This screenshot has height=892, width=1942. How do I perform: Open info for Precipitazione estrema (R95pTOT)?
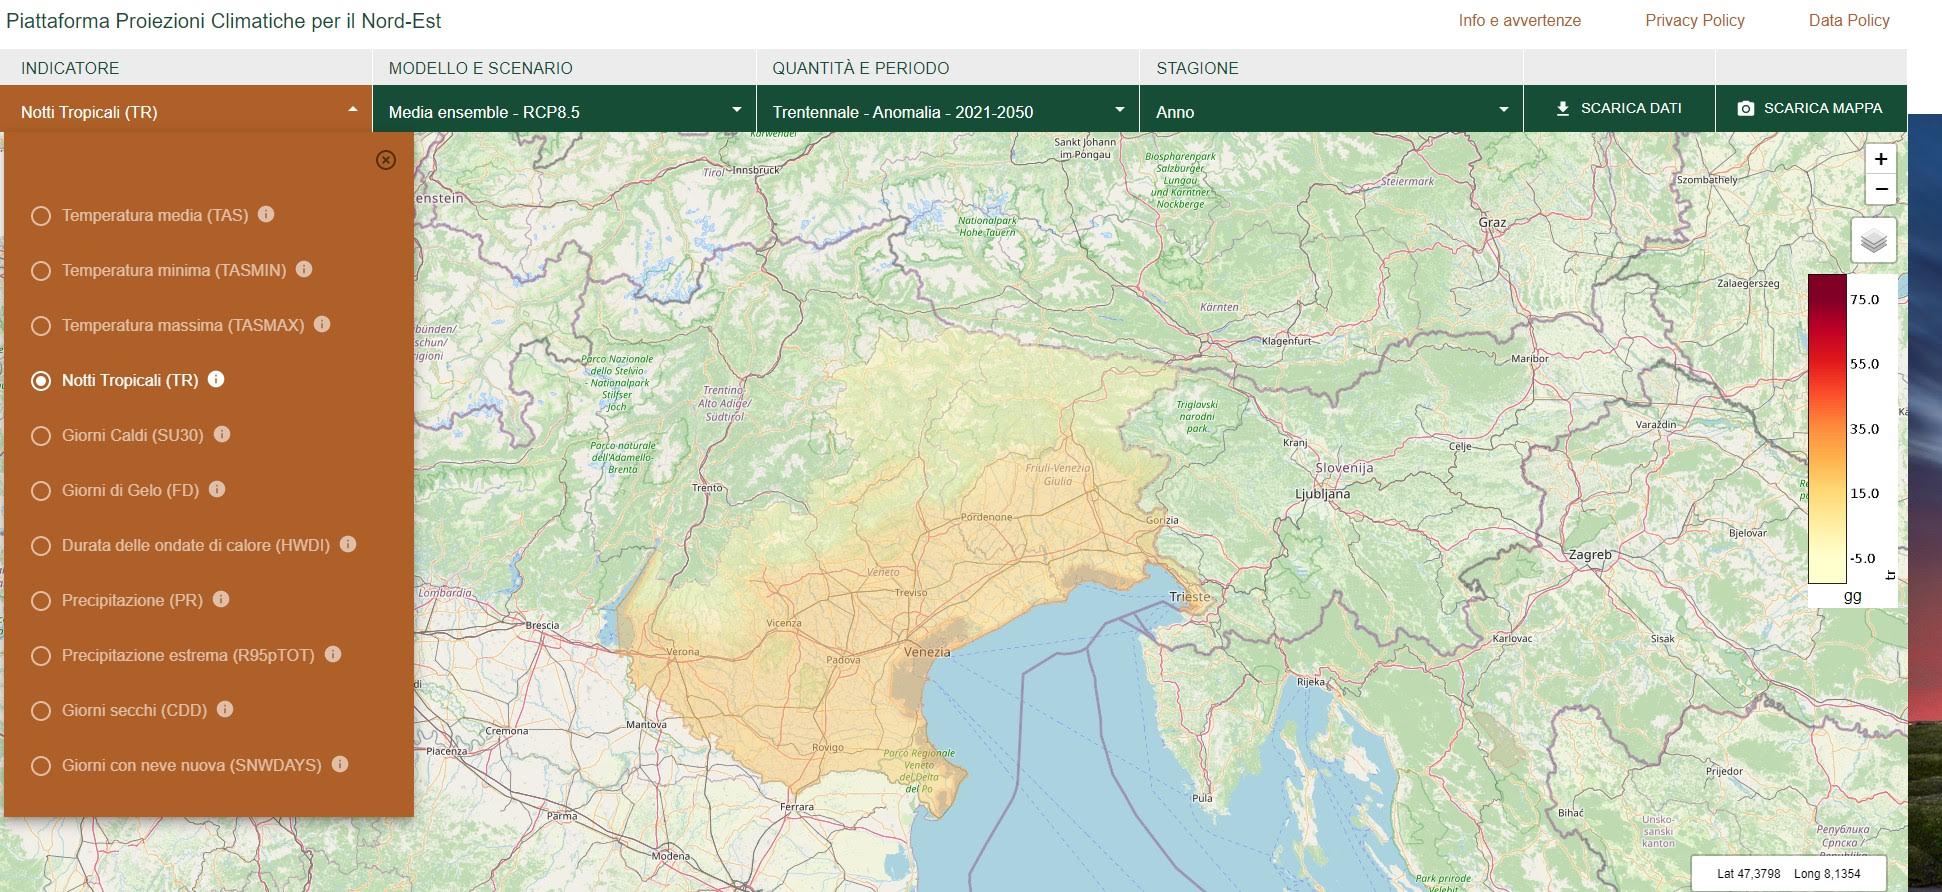tap(333, 654)
